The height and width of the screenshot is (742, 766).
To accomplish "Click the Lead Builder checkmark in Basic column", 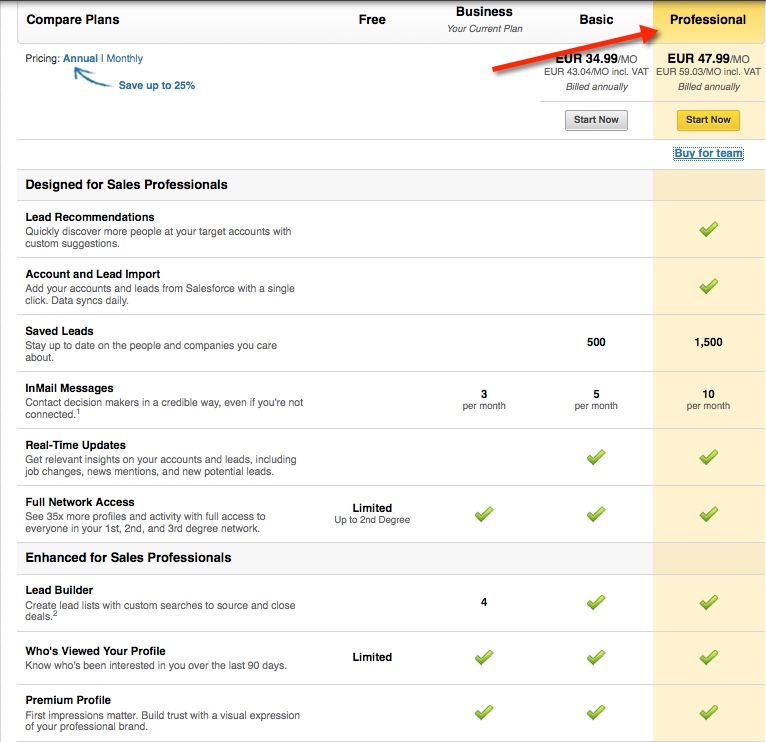I will 596,602.
